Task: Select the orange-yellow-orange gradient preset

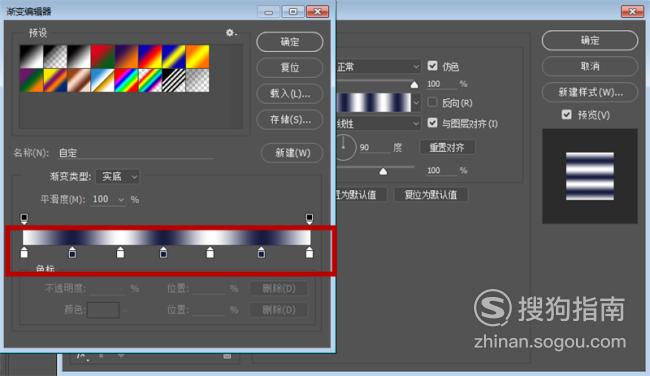Action: (197, 56)
